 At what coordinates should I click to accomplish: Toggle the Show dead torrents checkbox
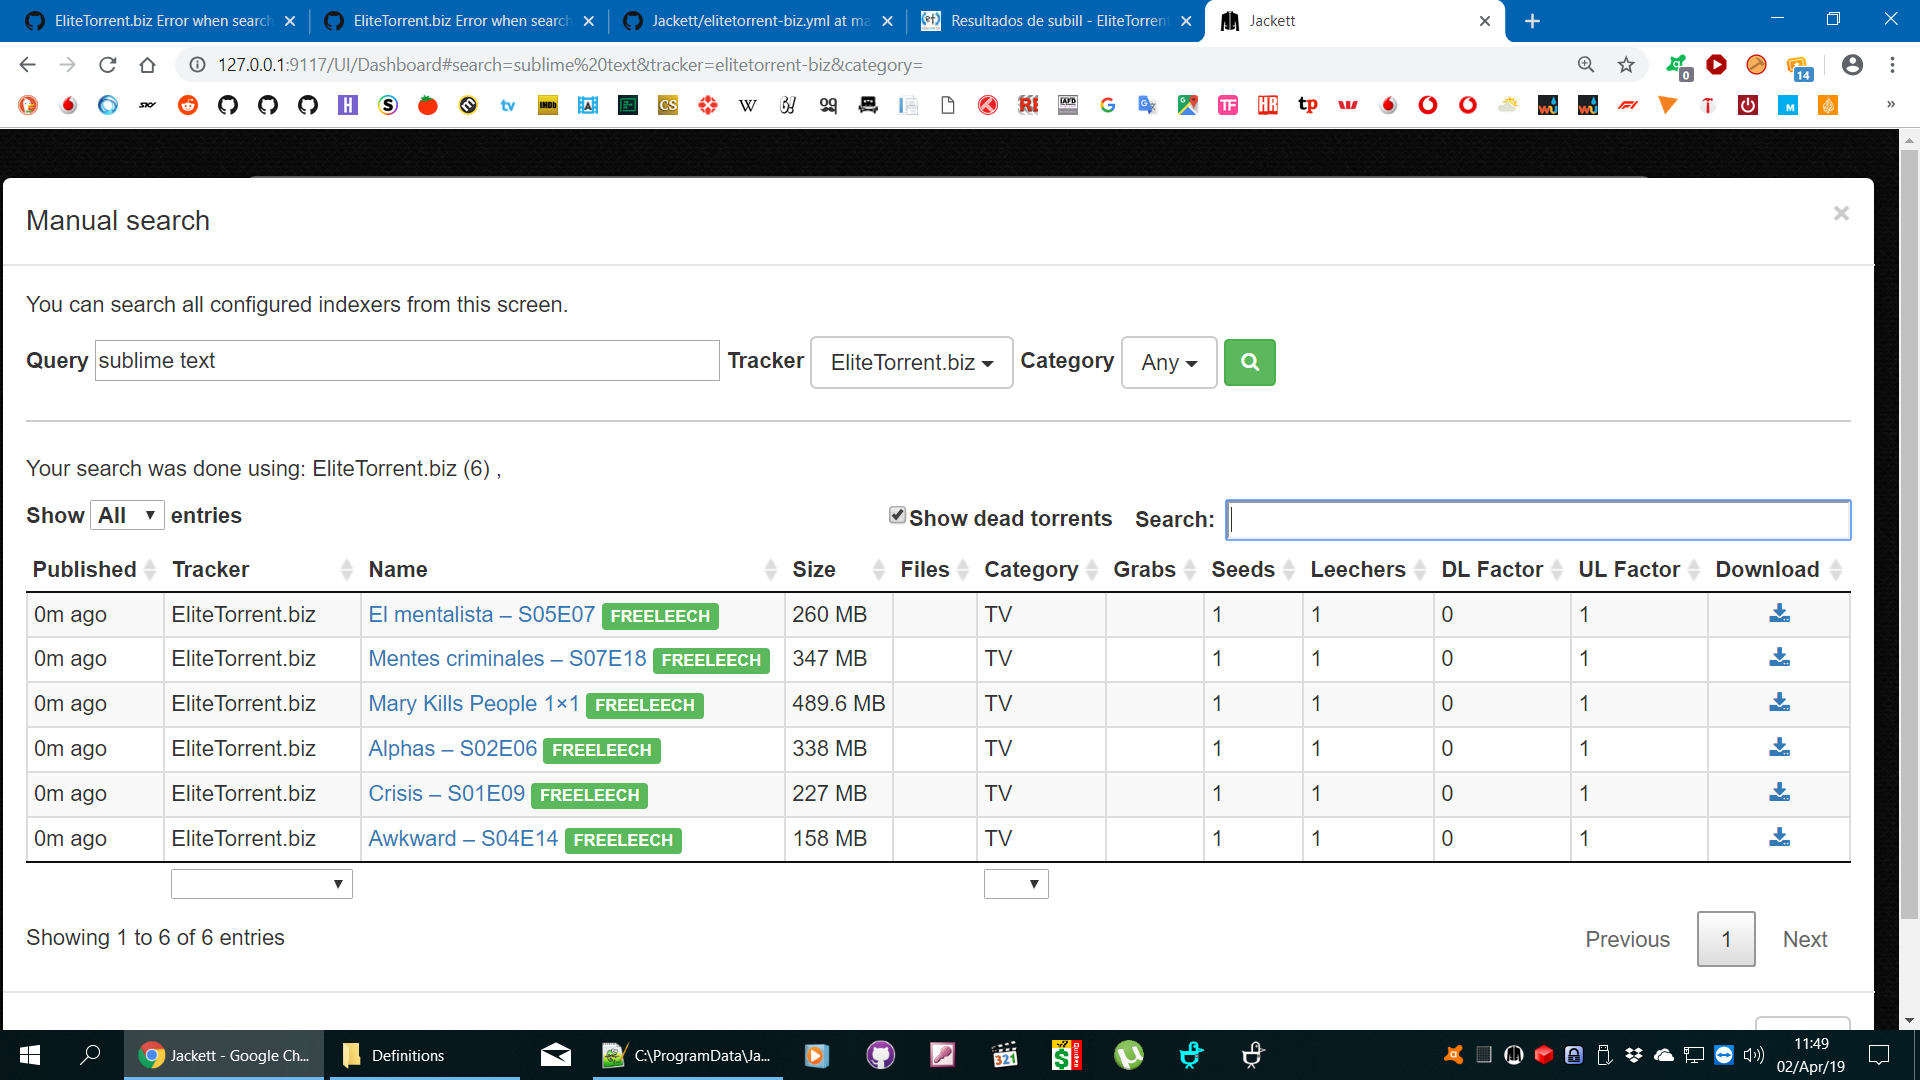[897, 515]
